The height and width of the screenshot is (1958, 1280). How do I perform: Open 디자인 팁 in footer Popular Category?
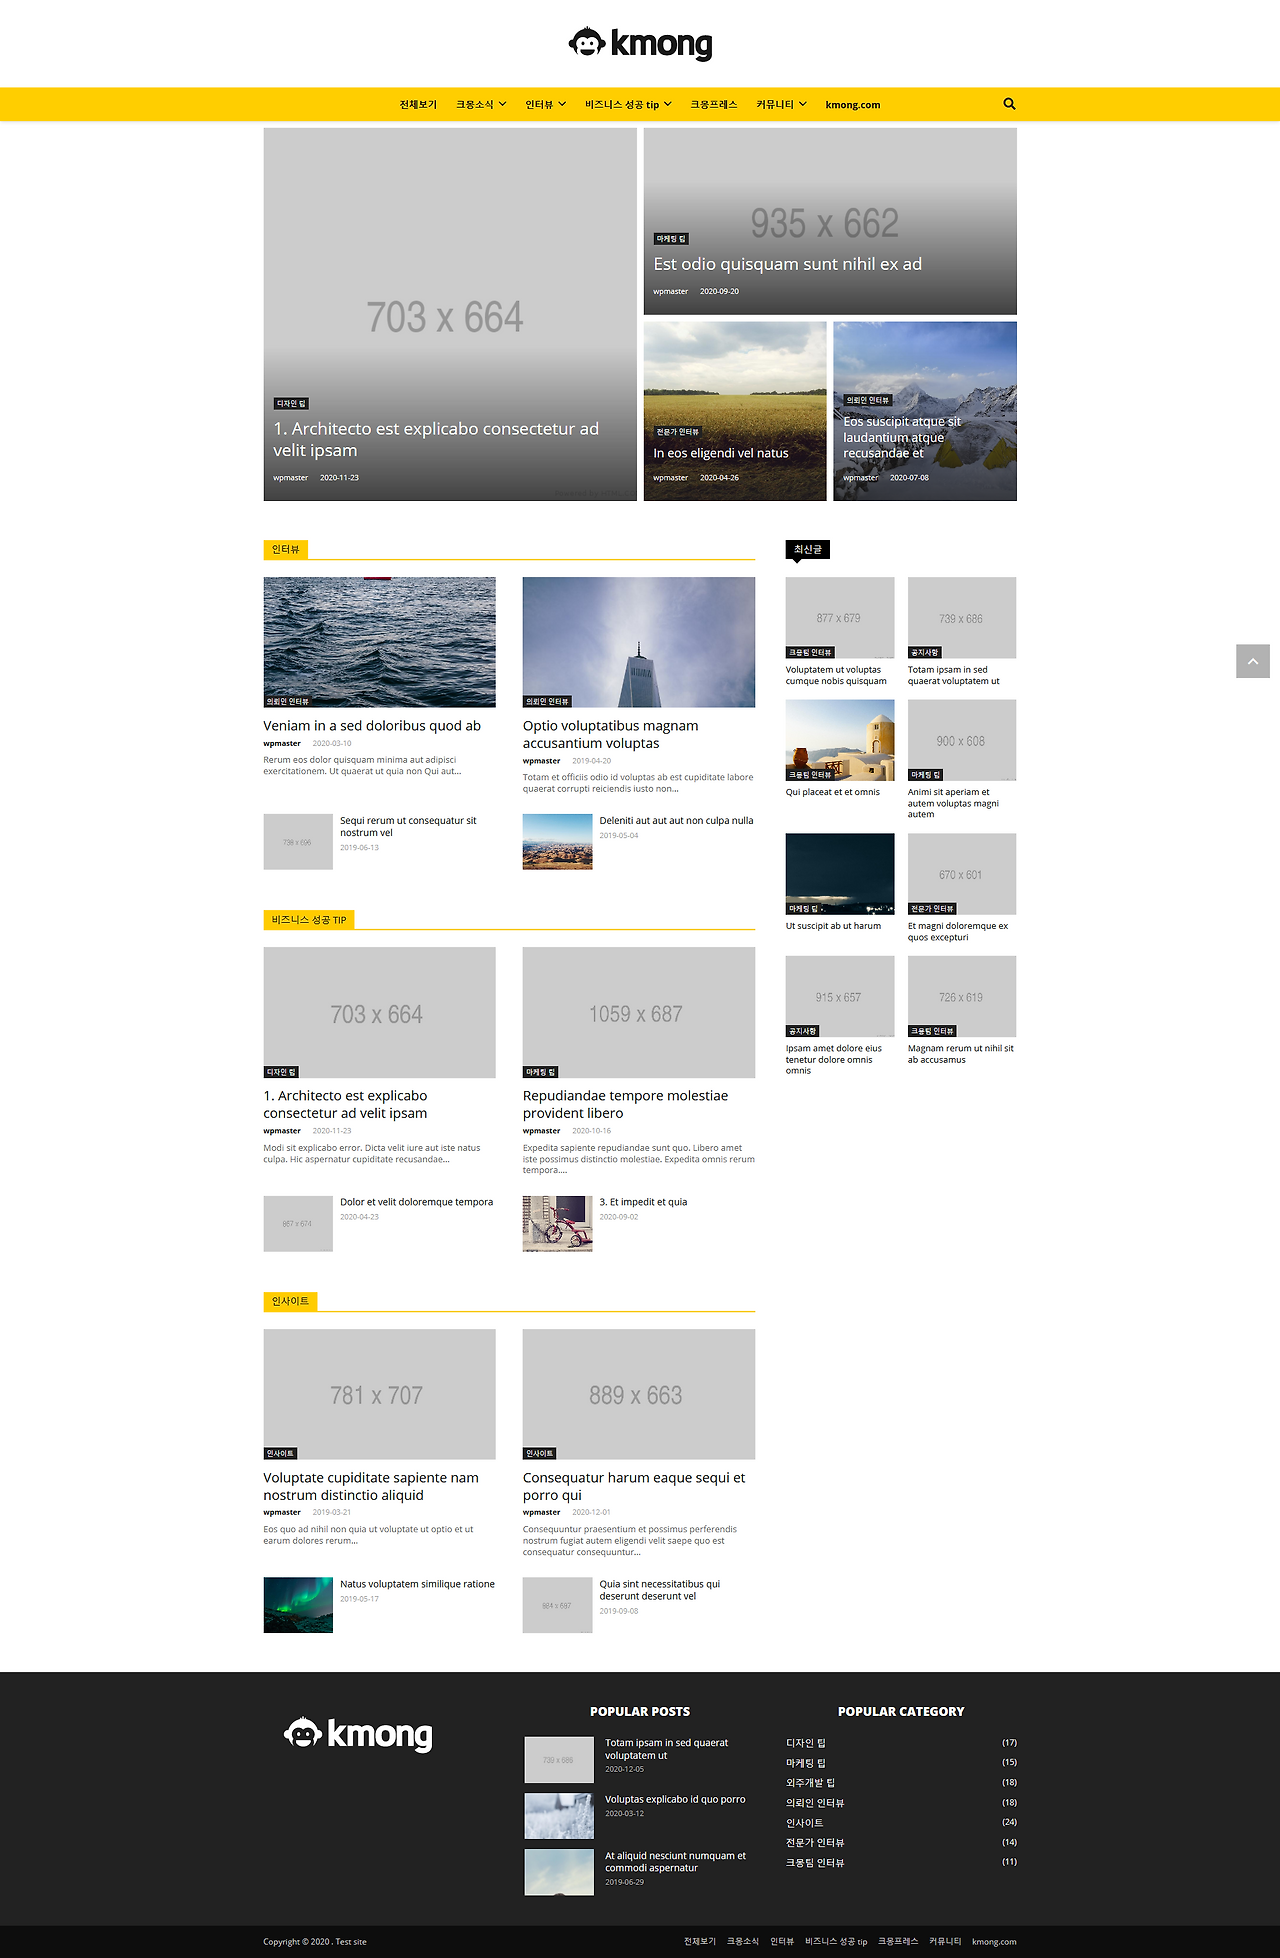(x=806, y=1743)
